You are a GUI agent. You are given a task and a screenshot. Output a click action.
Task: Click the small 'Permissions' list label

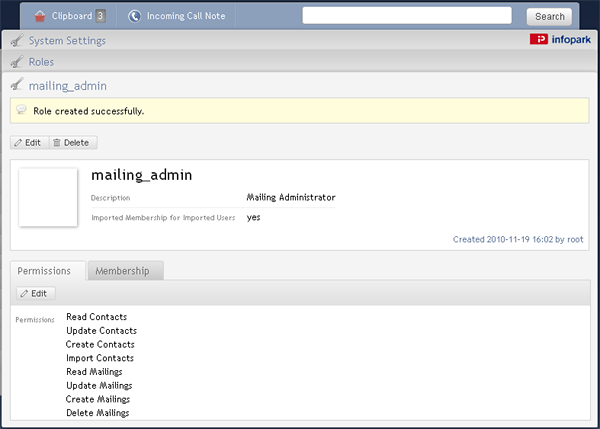click(35, 320)
